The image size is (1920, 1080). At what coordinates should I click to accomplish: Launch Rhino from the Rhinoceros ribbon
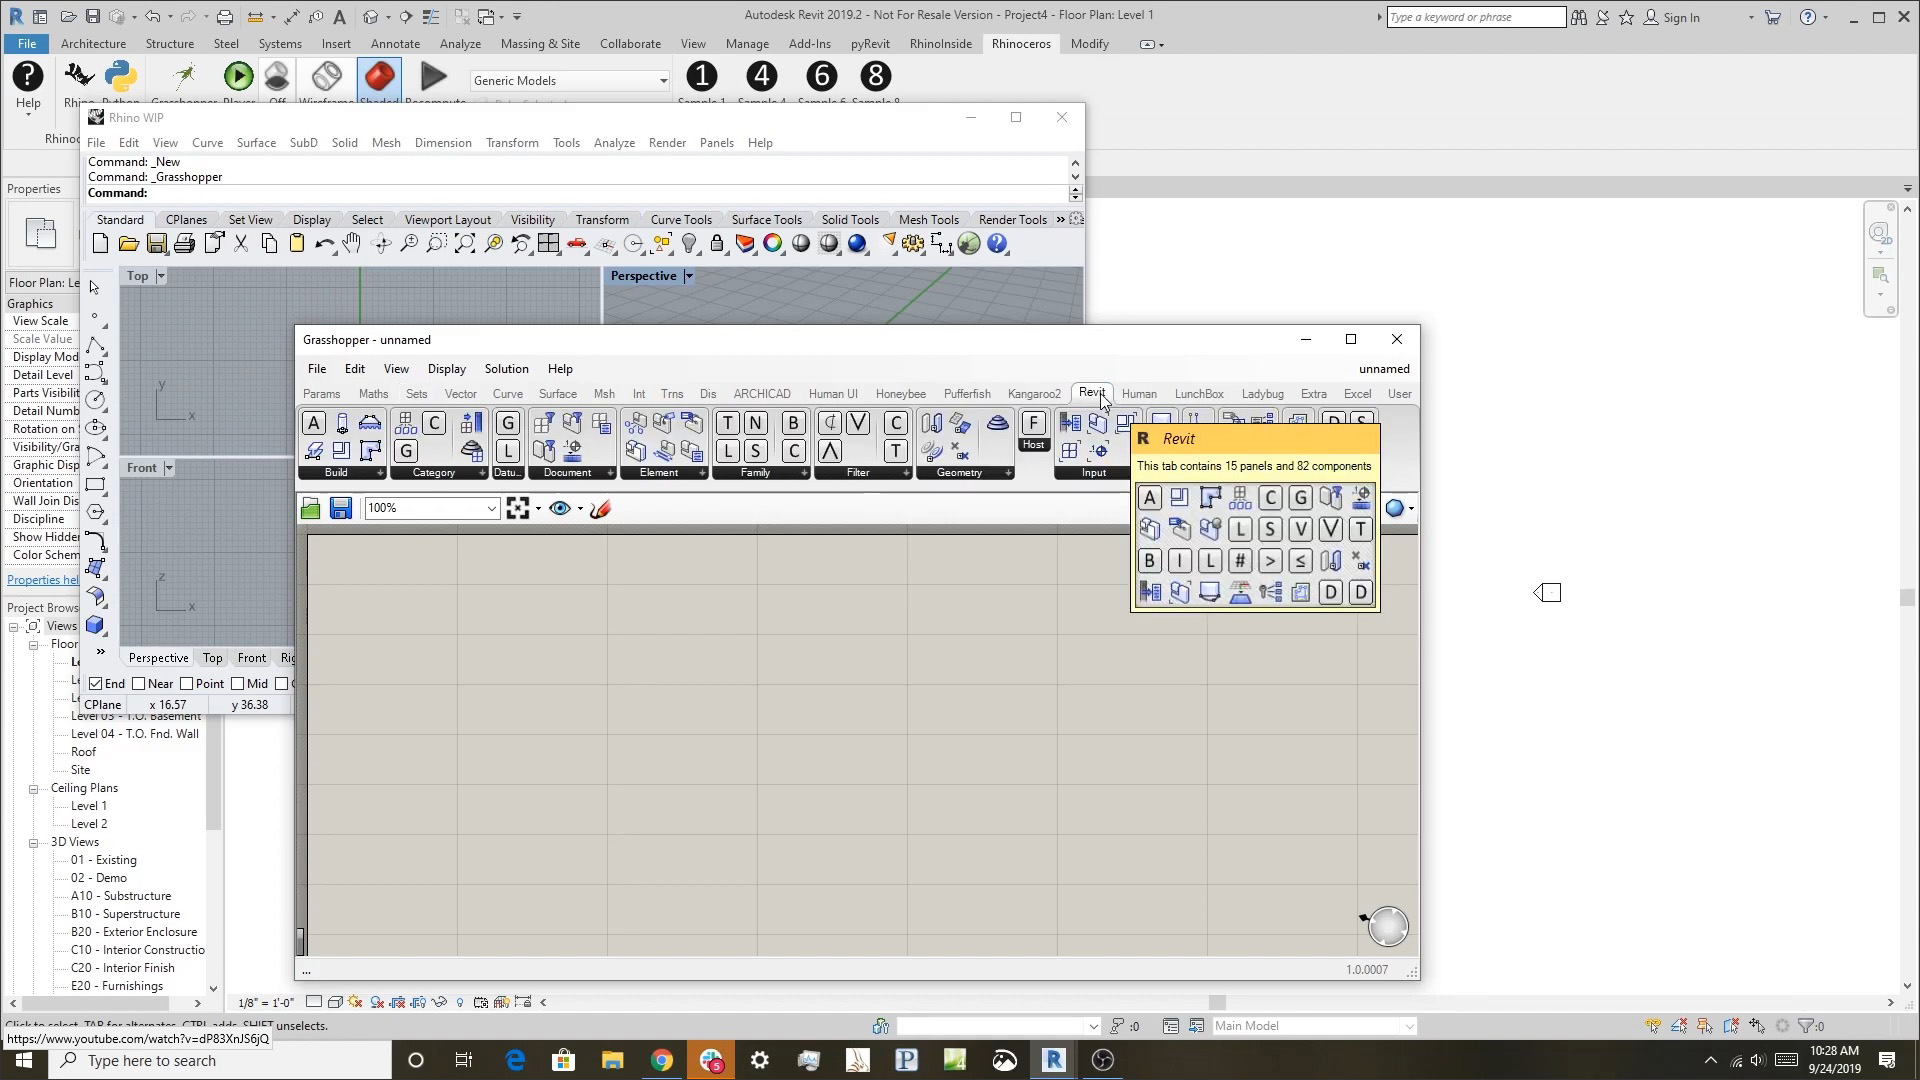coord(78,78)
